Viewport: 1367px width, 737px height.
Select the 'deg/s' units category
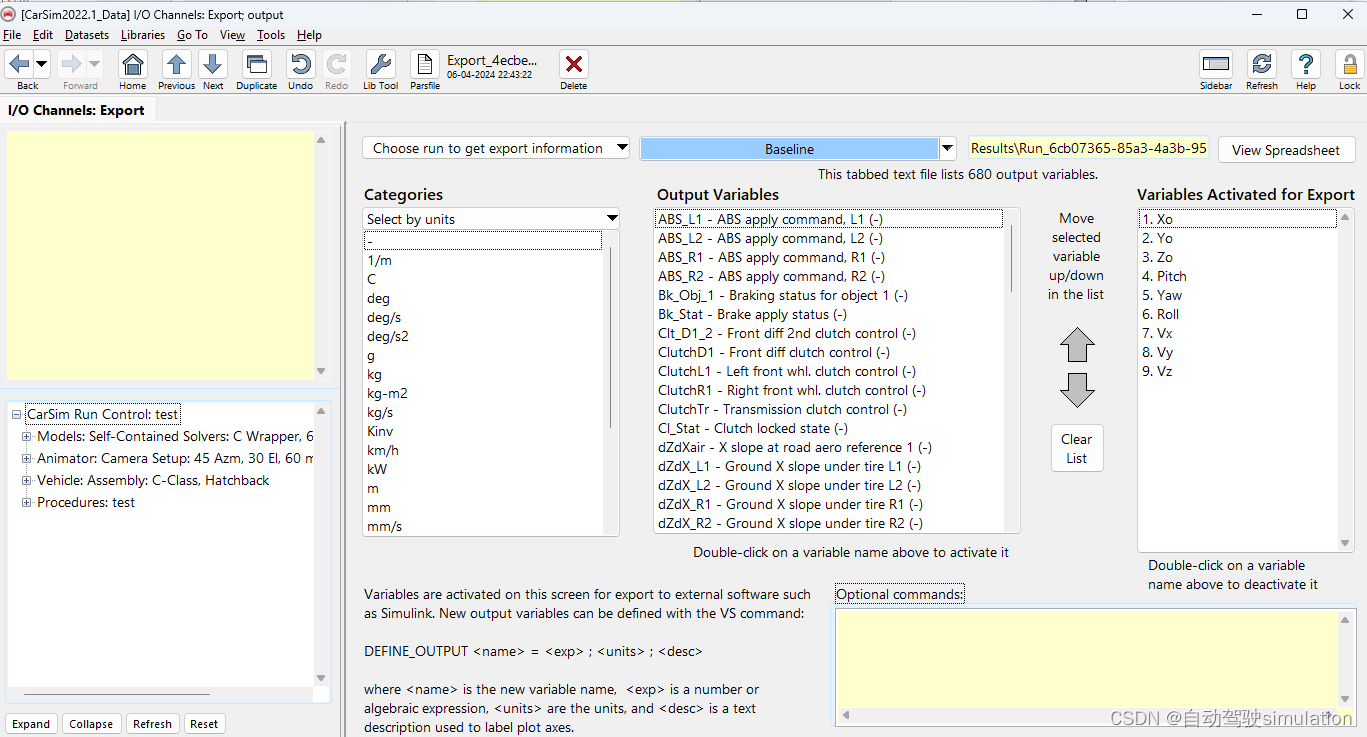coord(383,317)
